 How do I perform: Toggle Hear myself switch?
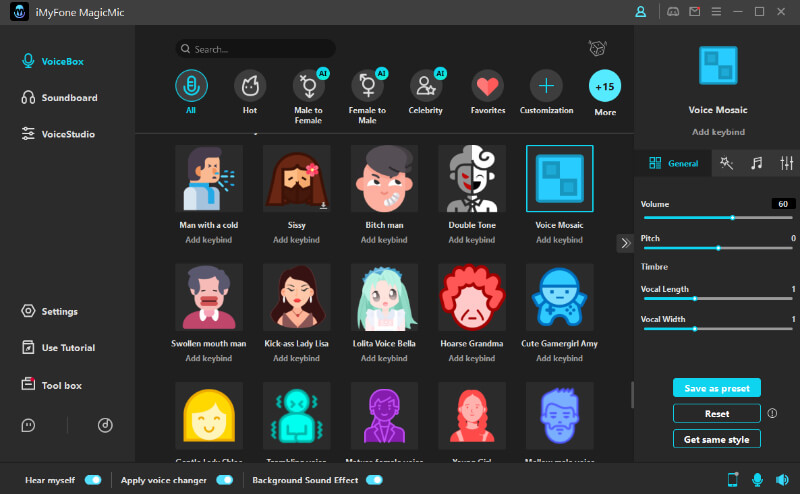click(x=93, y=480)
